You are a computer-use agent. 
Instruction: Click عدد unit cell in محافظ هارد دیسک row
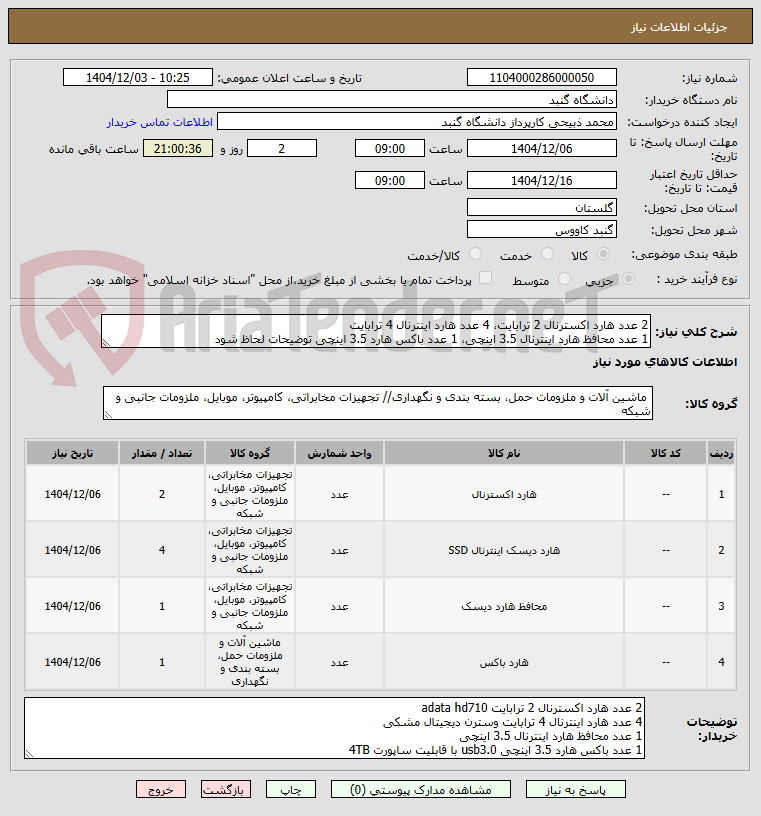tap(339, 606)
